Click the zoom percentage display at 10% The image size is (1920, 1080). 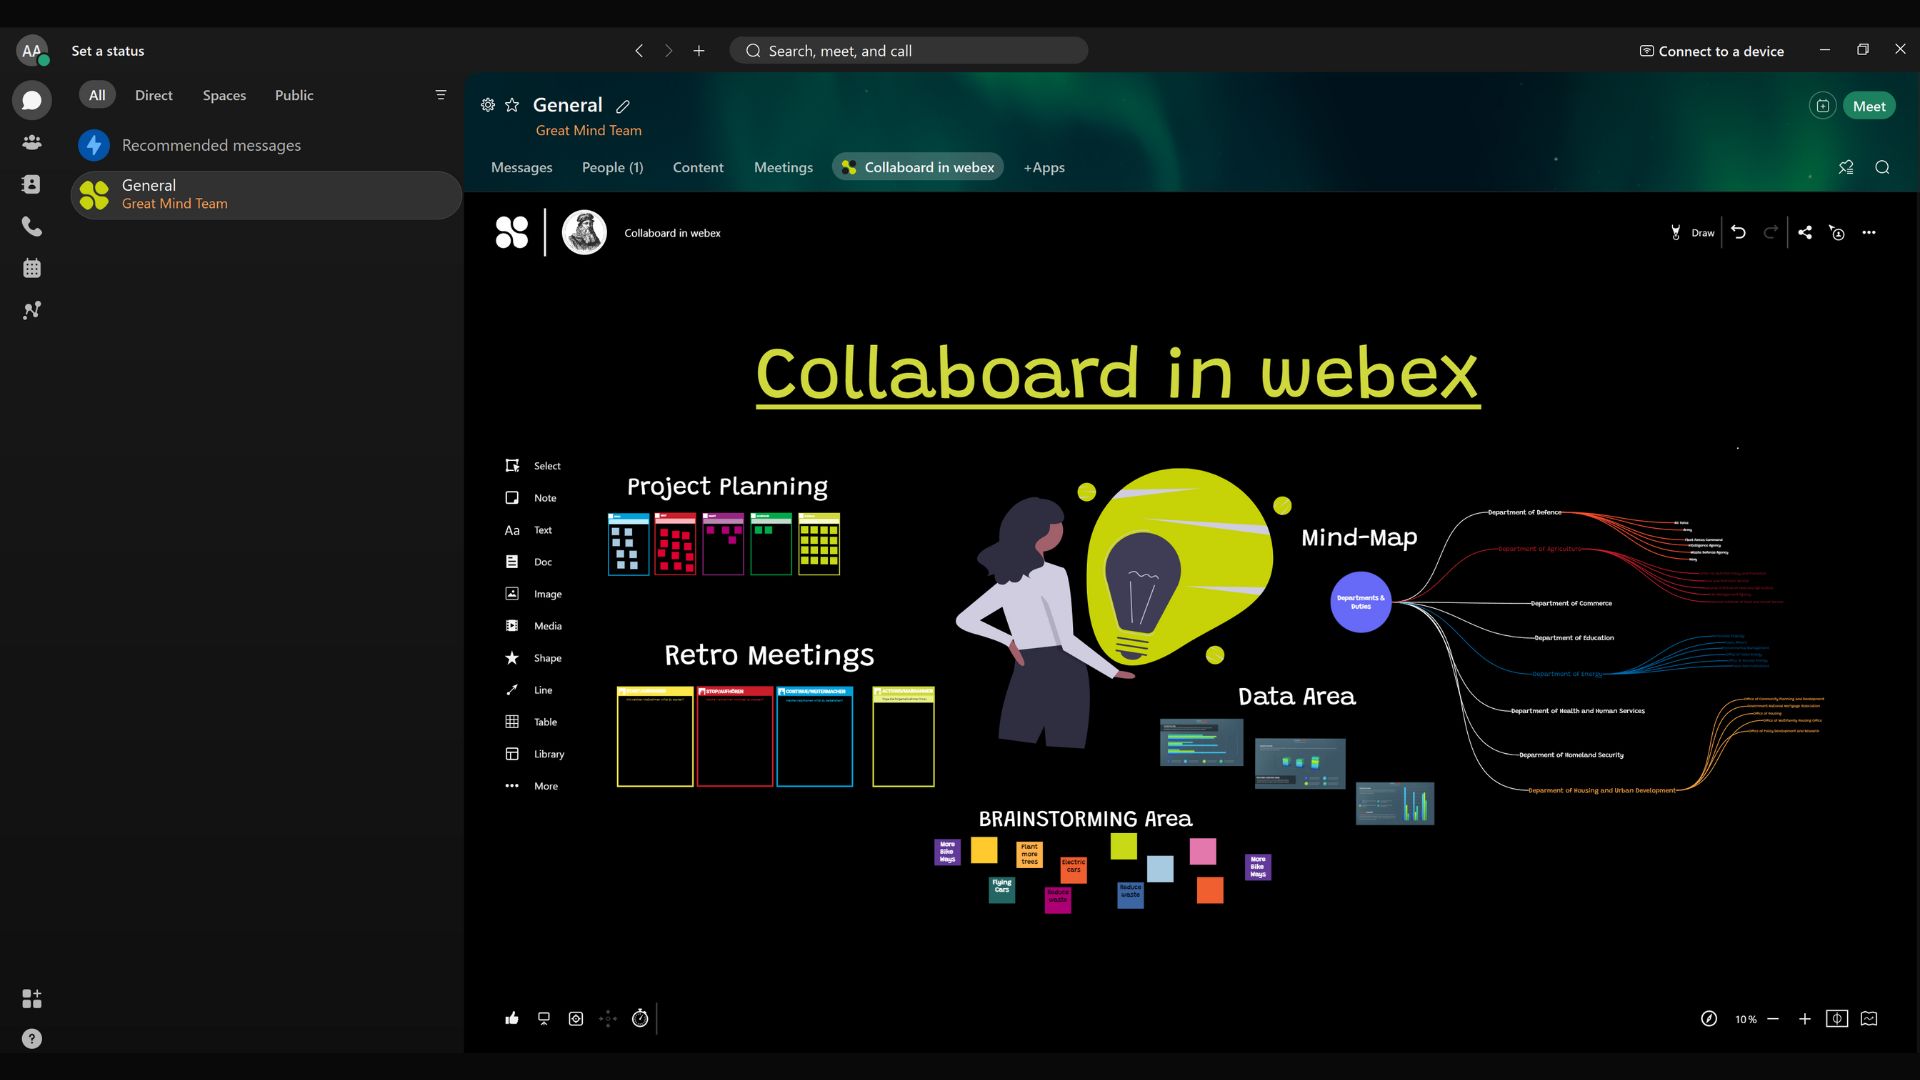1745,1017
